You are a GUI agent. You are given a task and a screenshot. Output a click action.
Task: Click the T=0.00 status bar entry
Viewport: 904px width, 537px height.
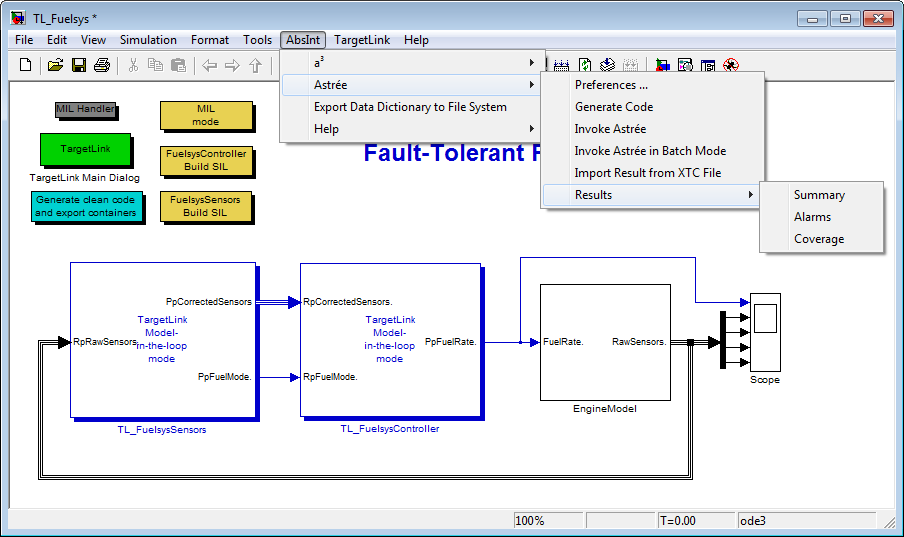[696, 520]
